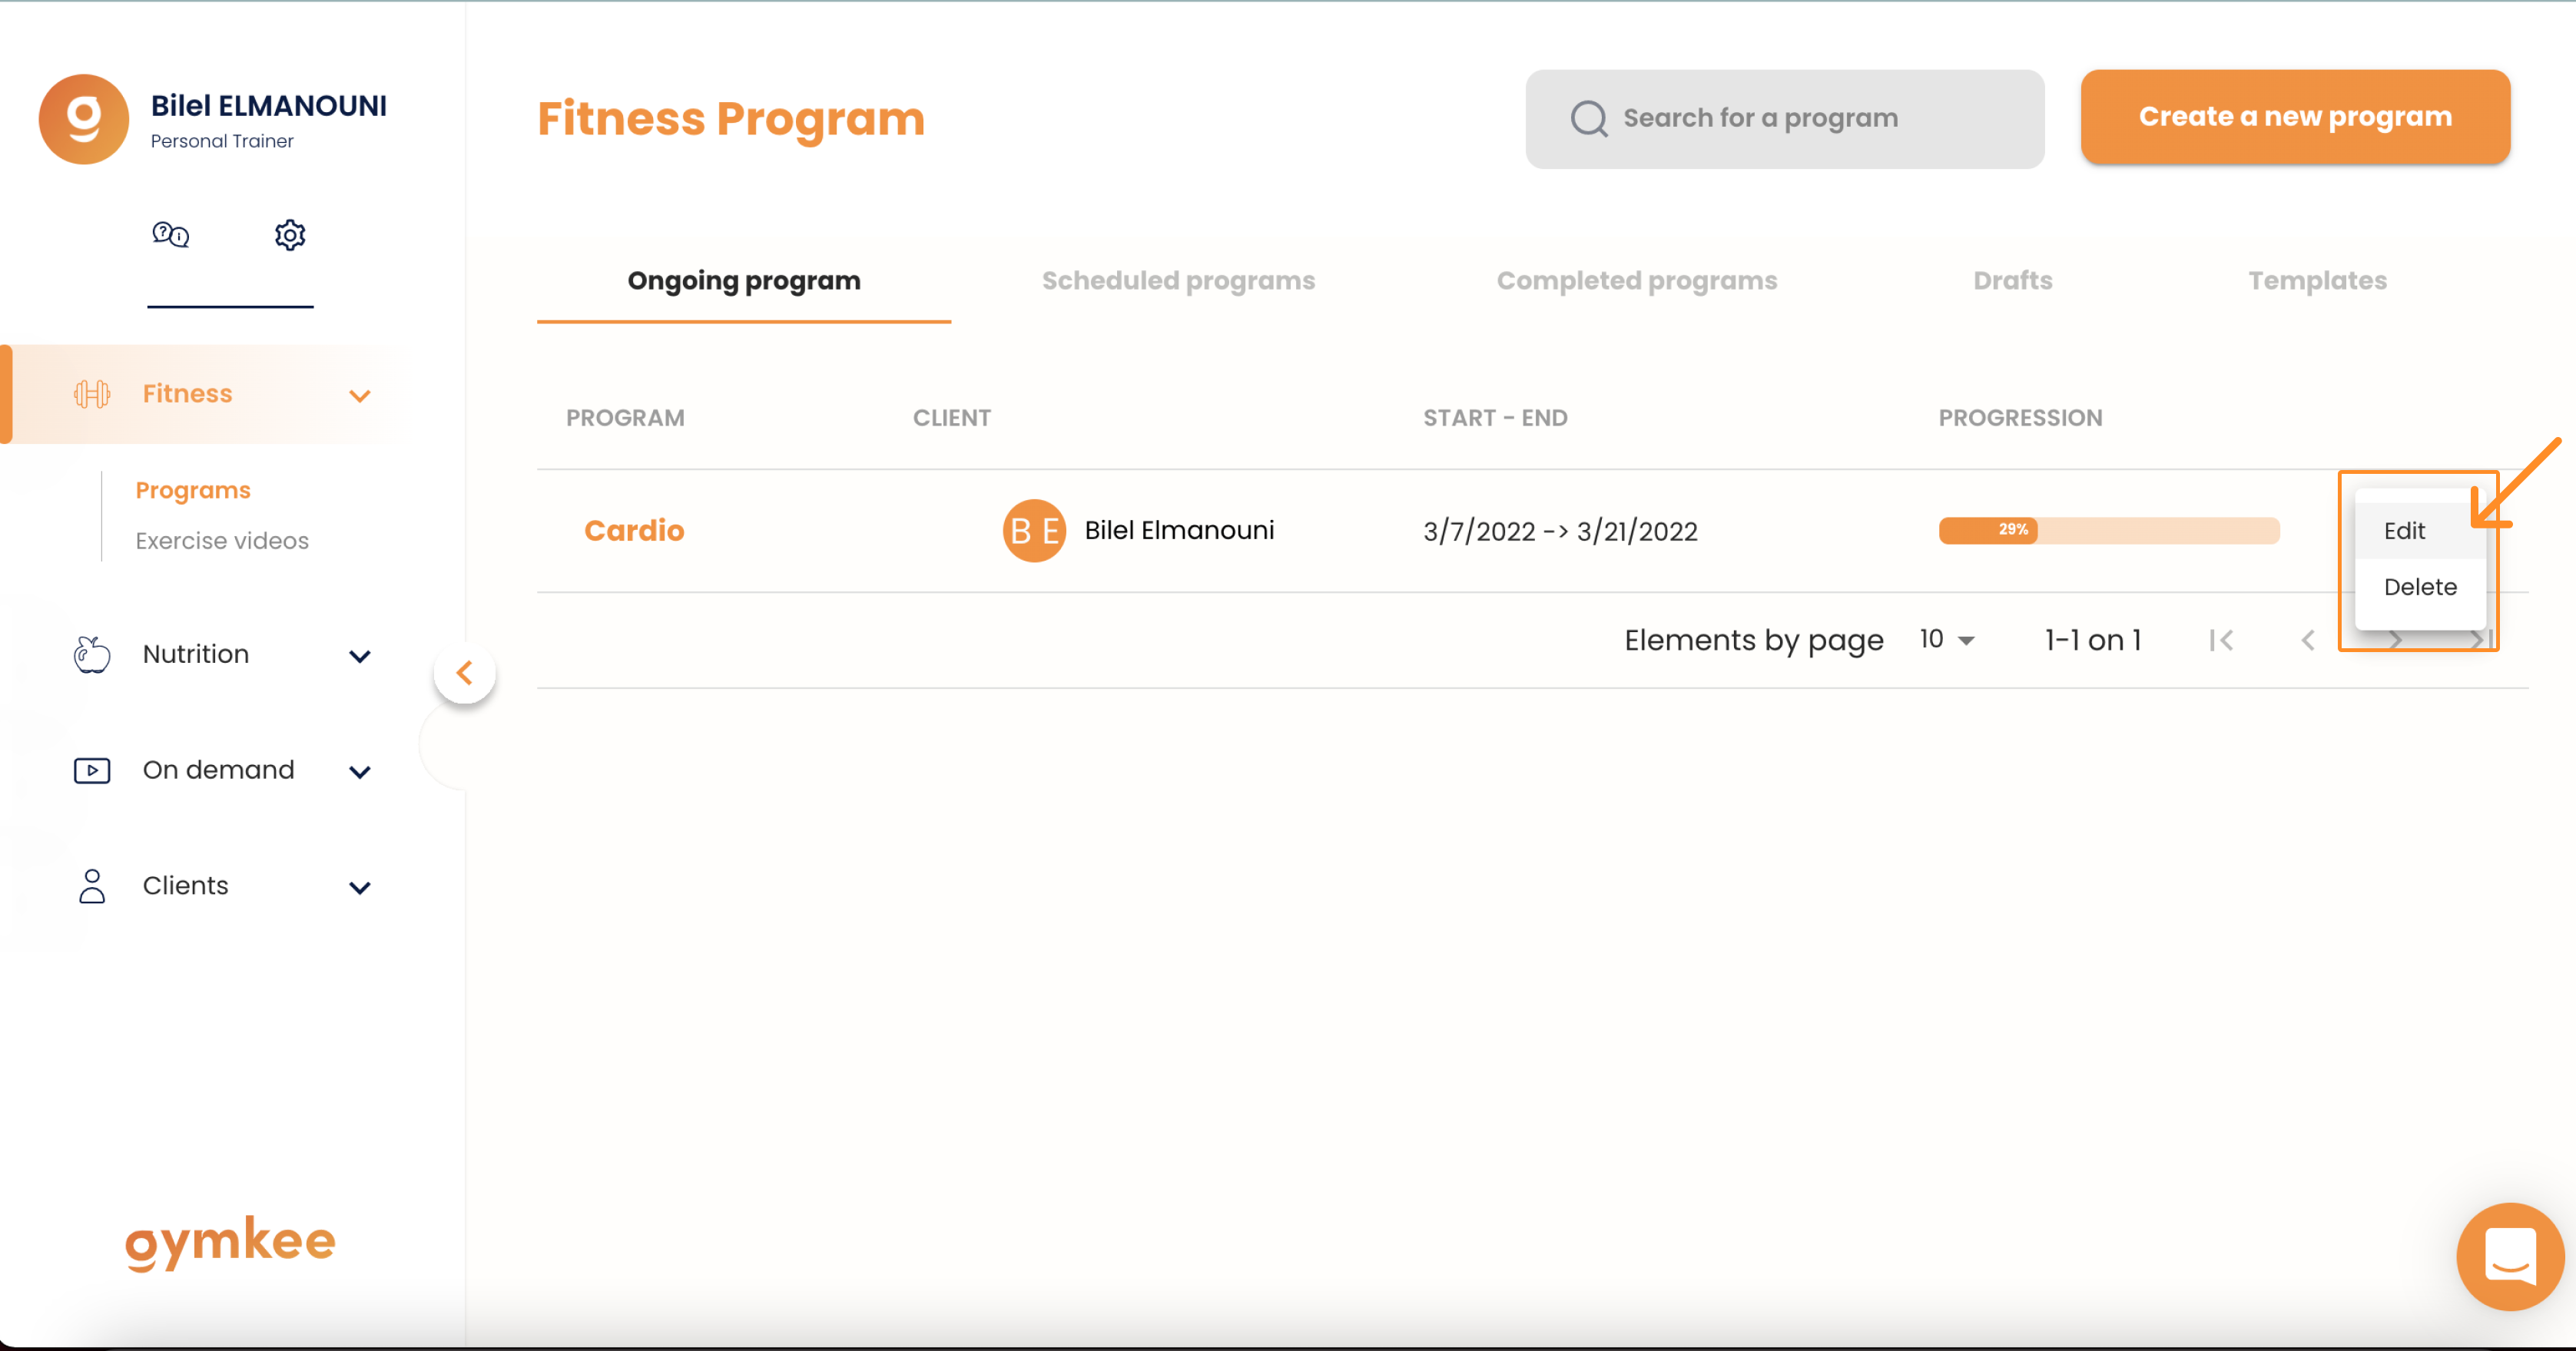Go to first page of results
2576x1351 pixels.
coord(2221,640)
